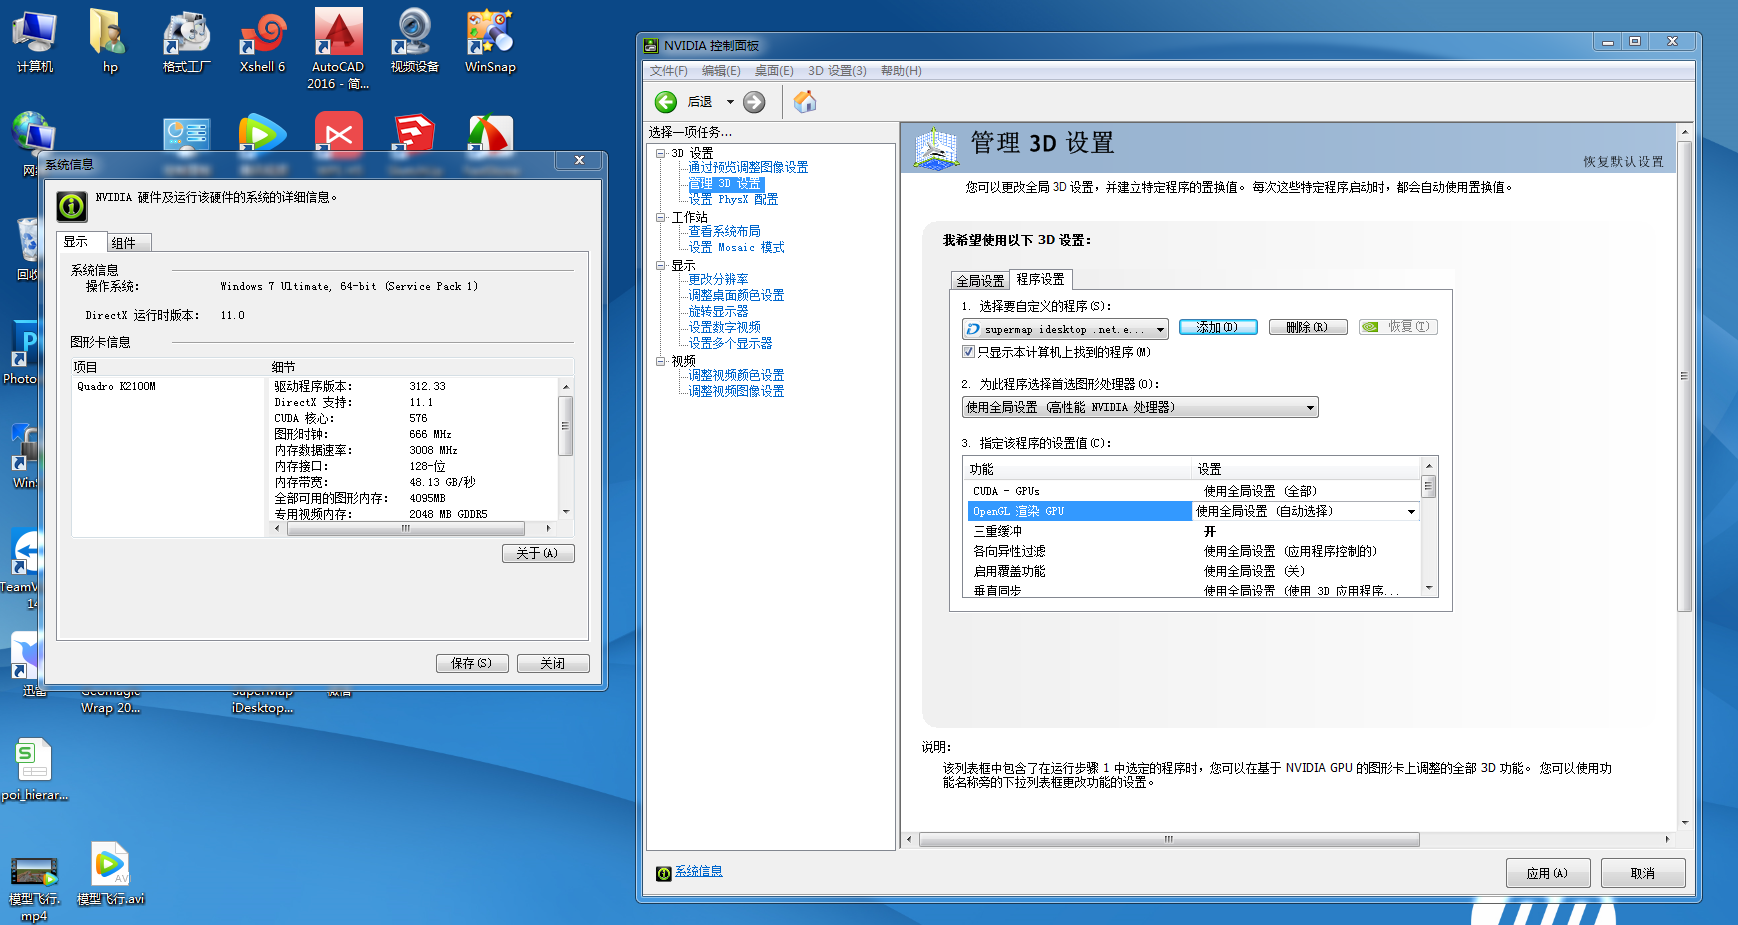Select the red SketchUp icon on the desktop

(414, 133)
